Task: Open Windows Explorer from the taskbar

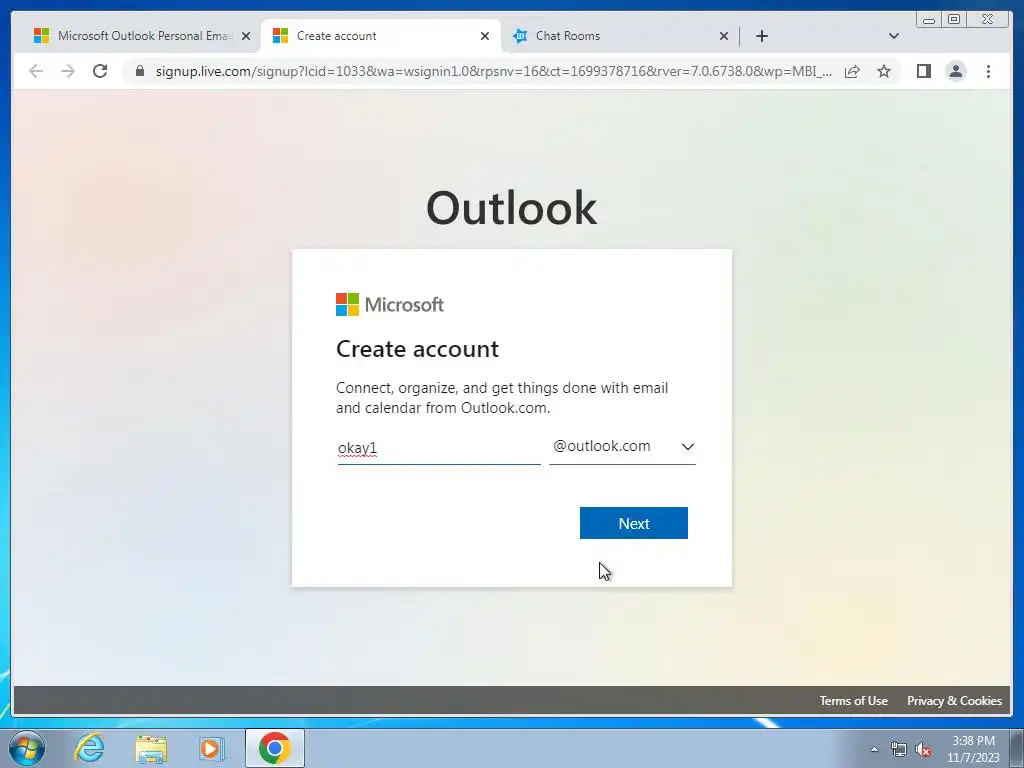Action: (151, 748)
